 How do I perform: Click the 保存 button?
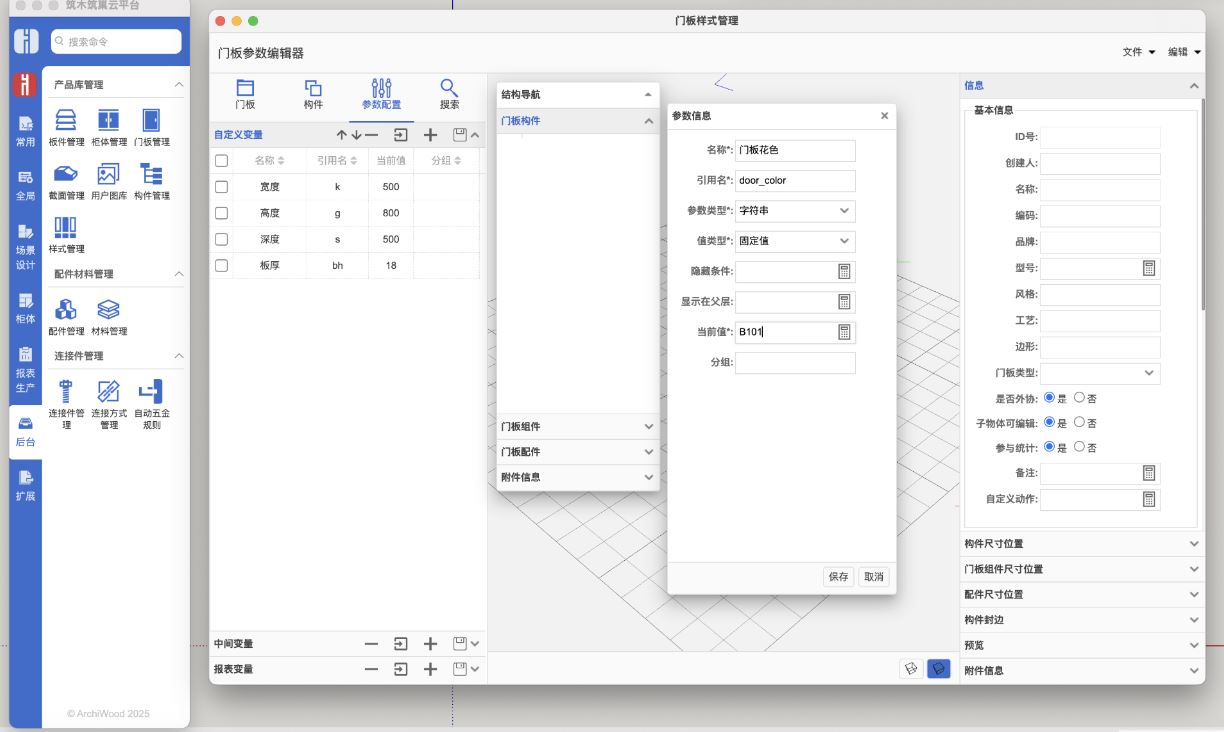(x=838, y=577)
